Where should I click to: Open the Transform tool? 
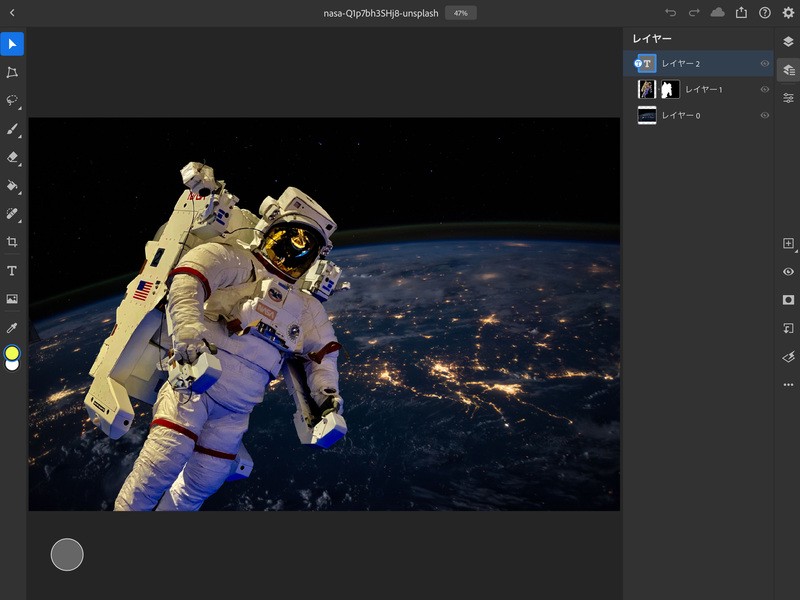[12, 72]
